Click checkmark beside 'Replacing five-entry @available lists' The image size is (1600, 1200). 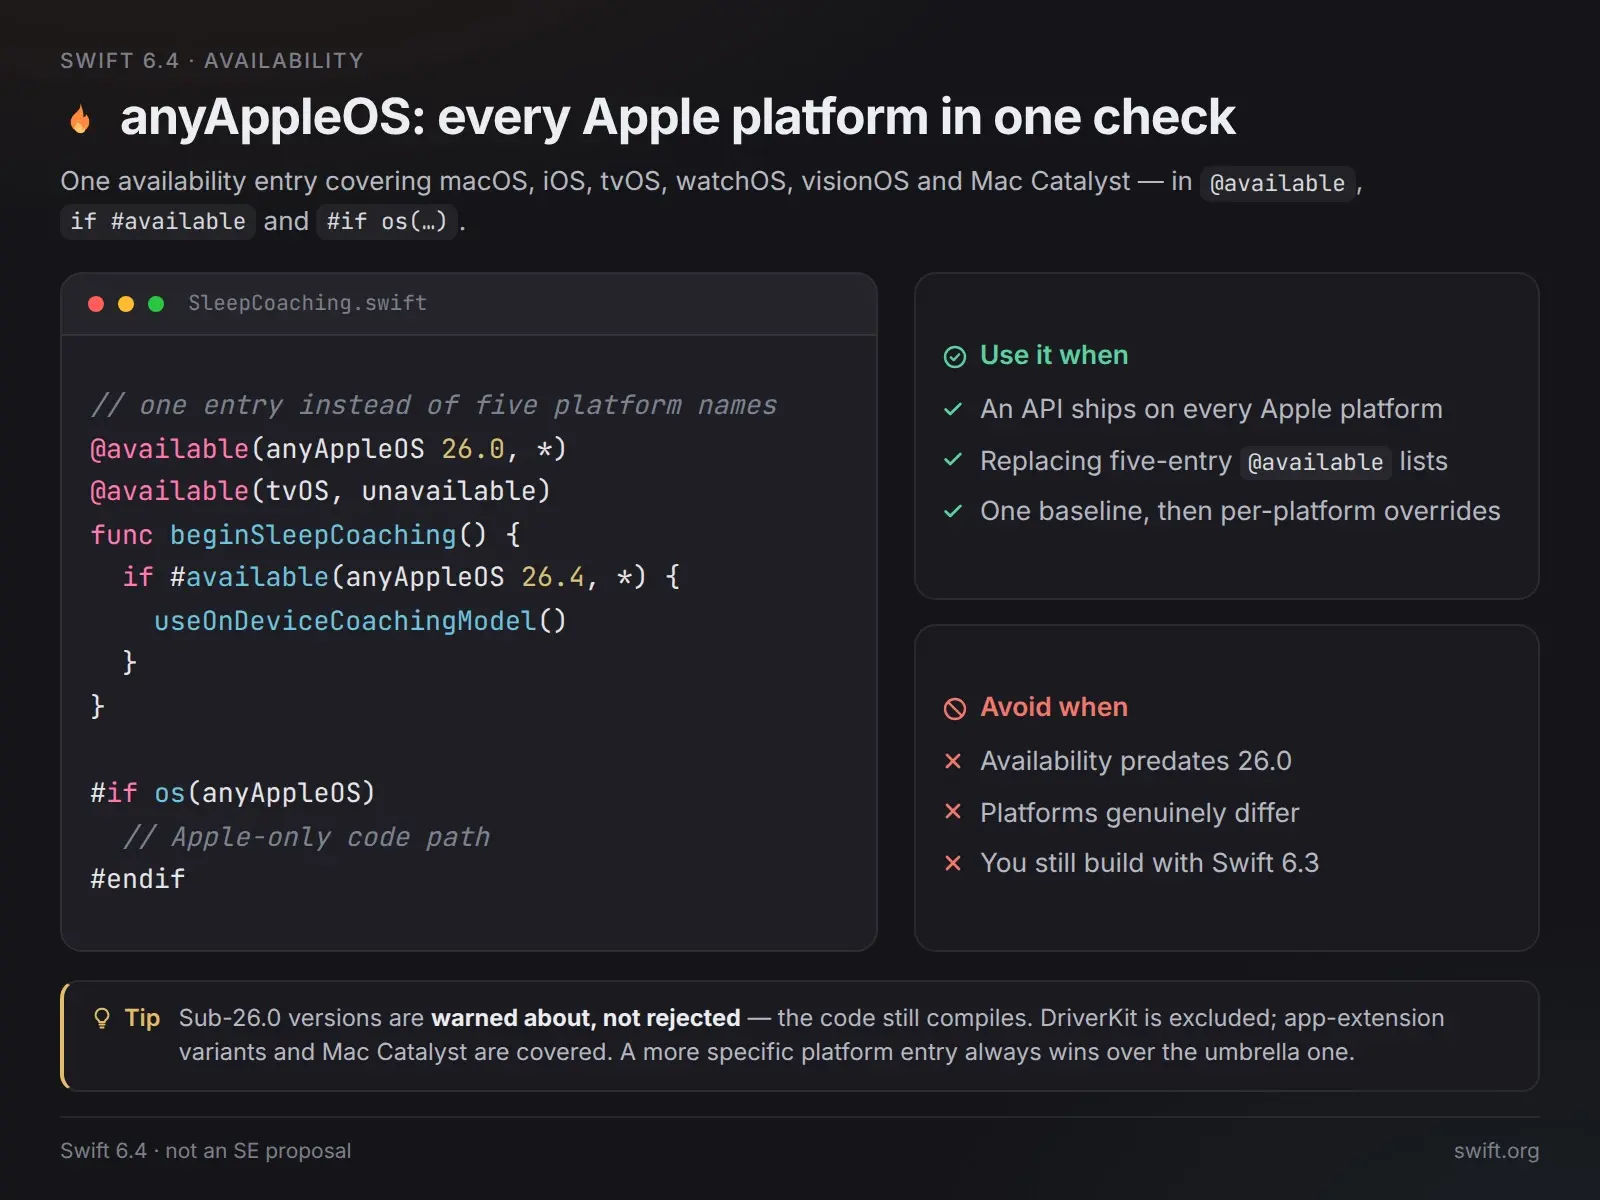tap(953, 460)
